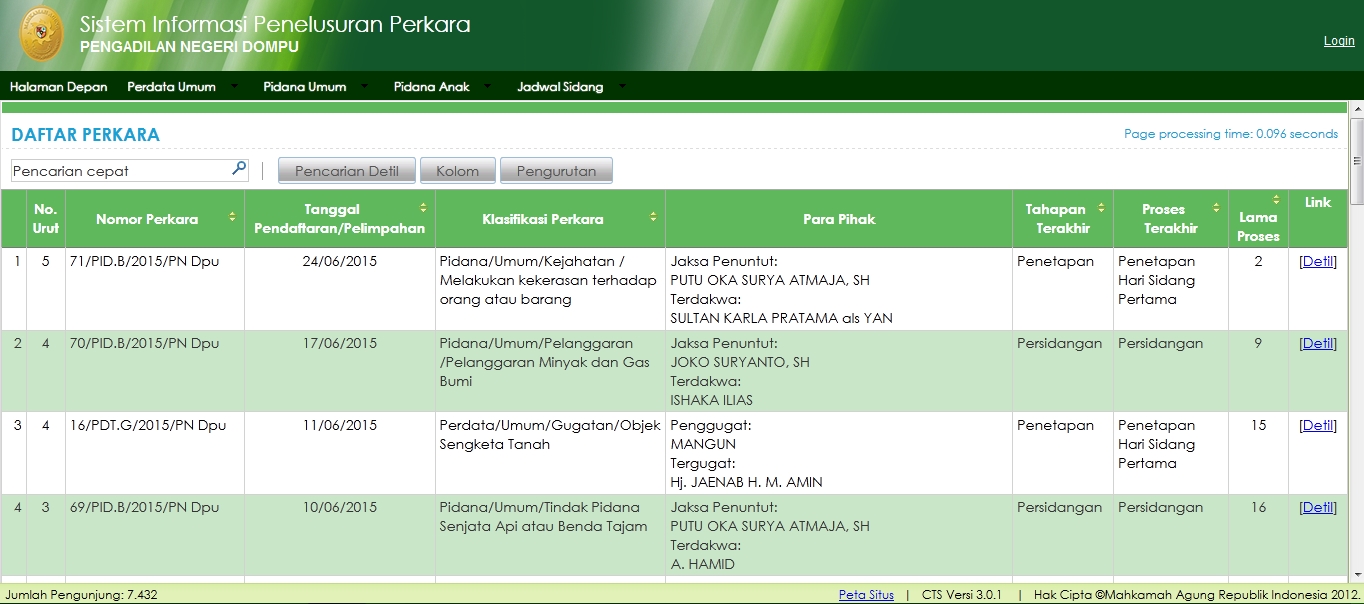Select case number 70/PID.B/2015/PN Dpu
The image size is (1364, 604).
click(x=144, y=343)
